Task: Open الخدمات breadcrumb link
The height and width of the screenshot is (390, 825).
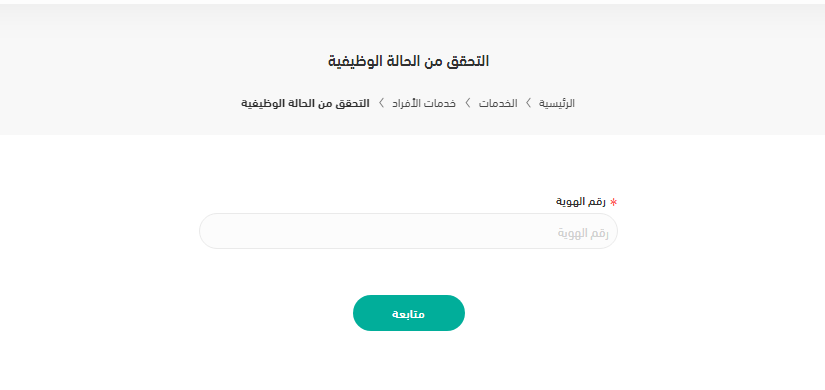Action: (x=498, y=103)
